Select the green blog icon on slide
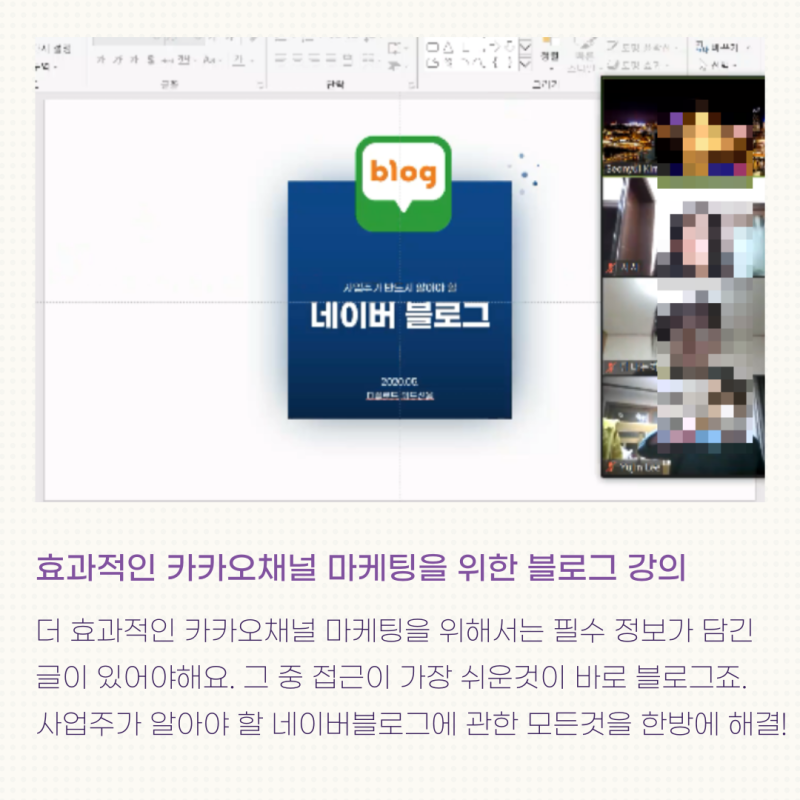Screen dimensions: 800x800 tap(403, 183)
